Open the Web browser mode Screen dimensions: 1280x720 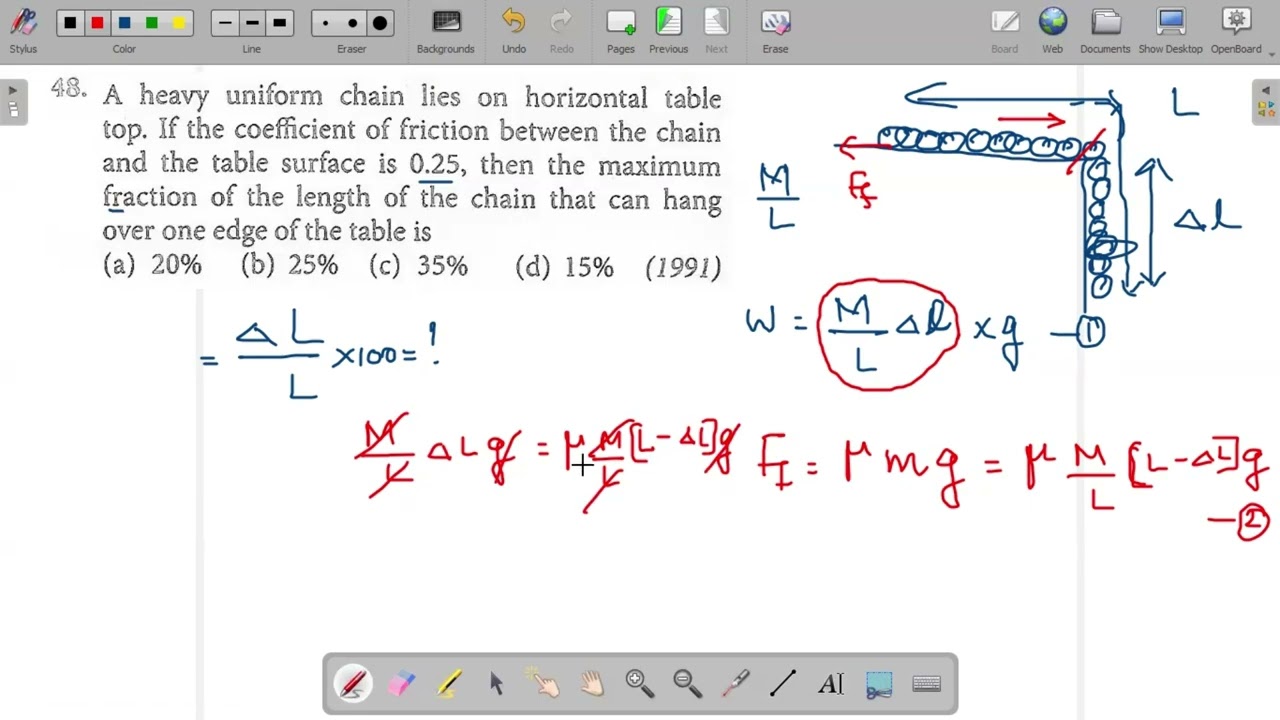1053,31
